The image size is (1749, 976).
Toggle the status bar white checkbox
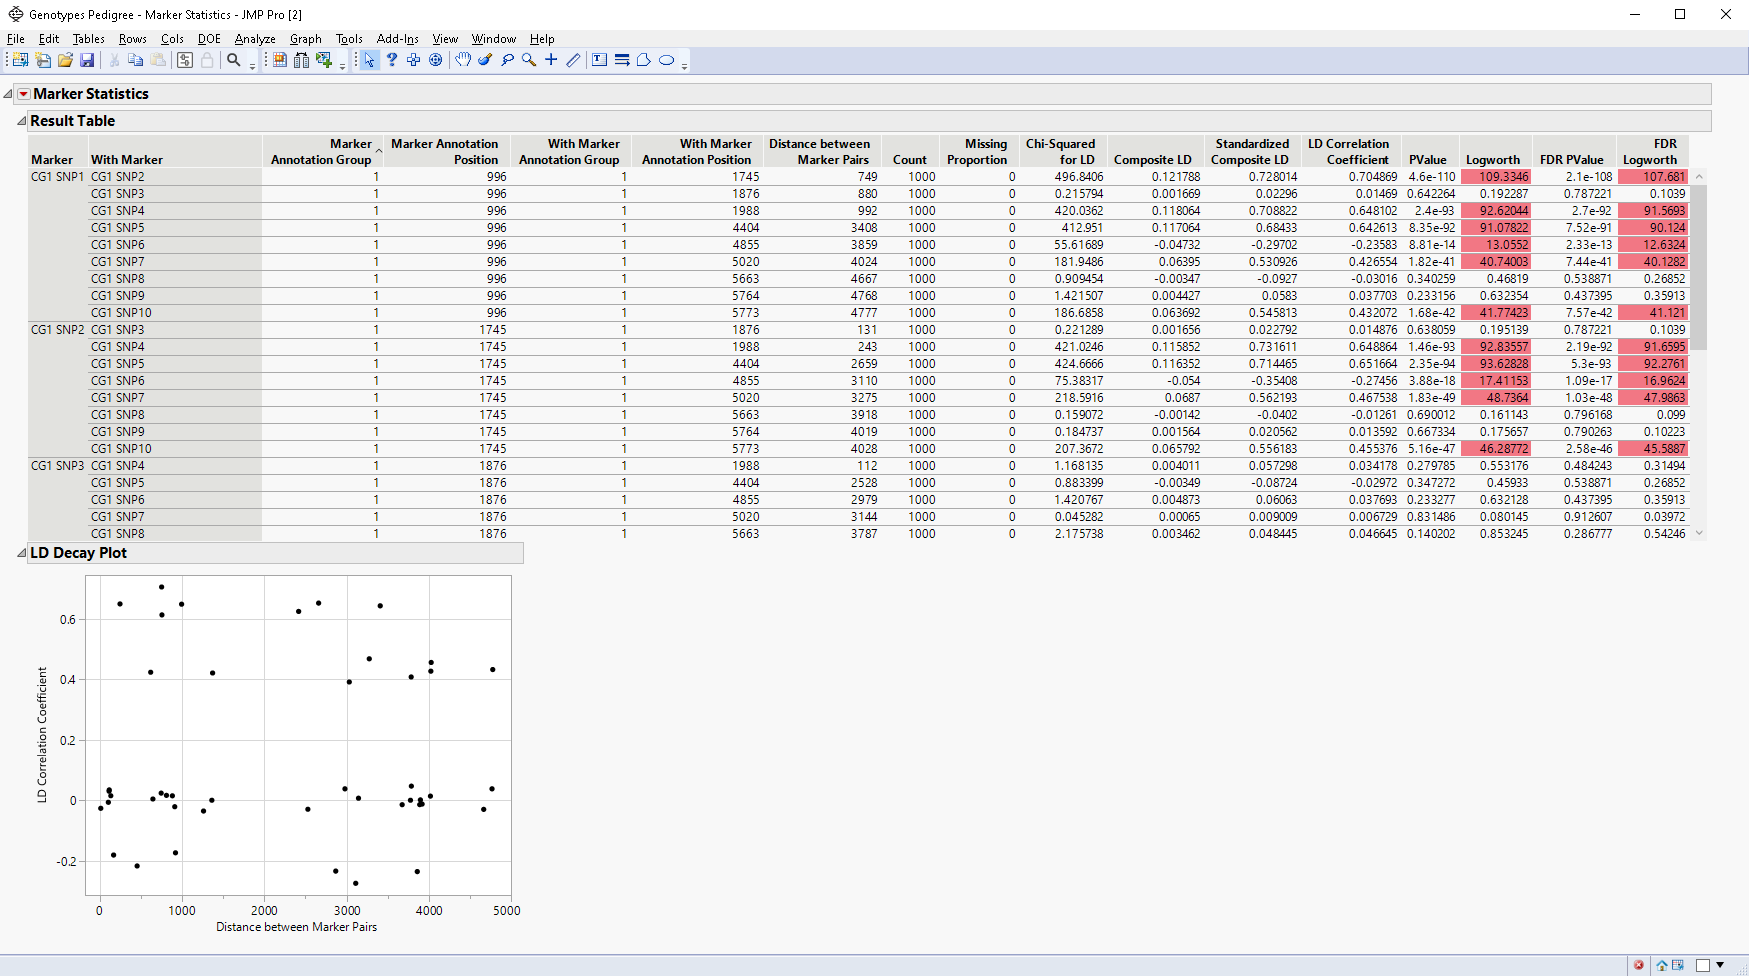pos(1702,965)
